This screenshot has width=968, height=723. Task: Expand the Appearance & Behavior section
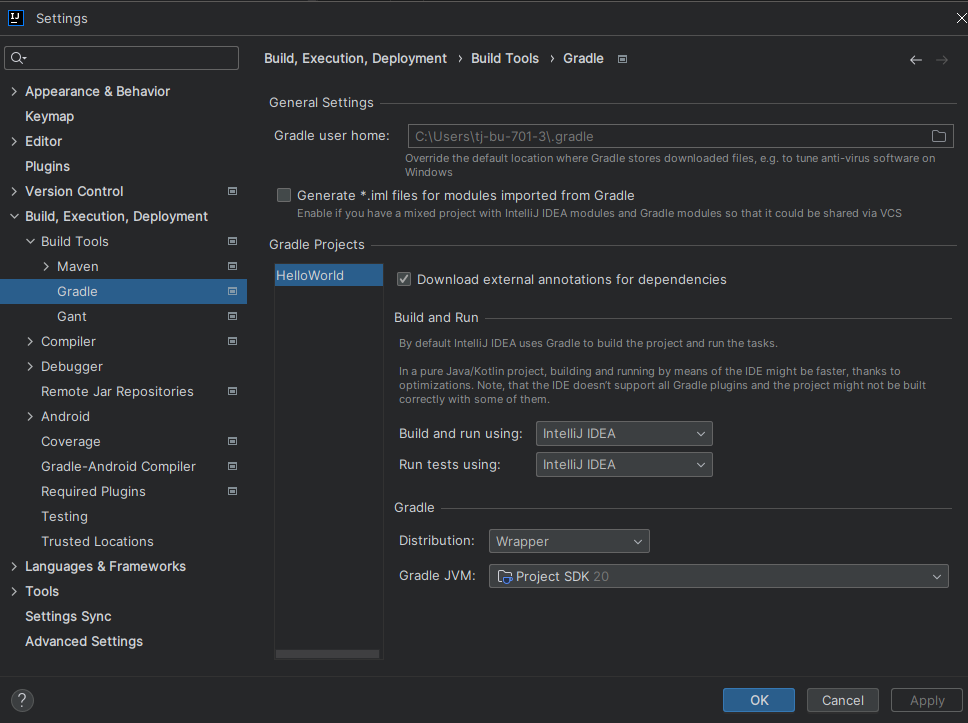[x=14, y=92]
